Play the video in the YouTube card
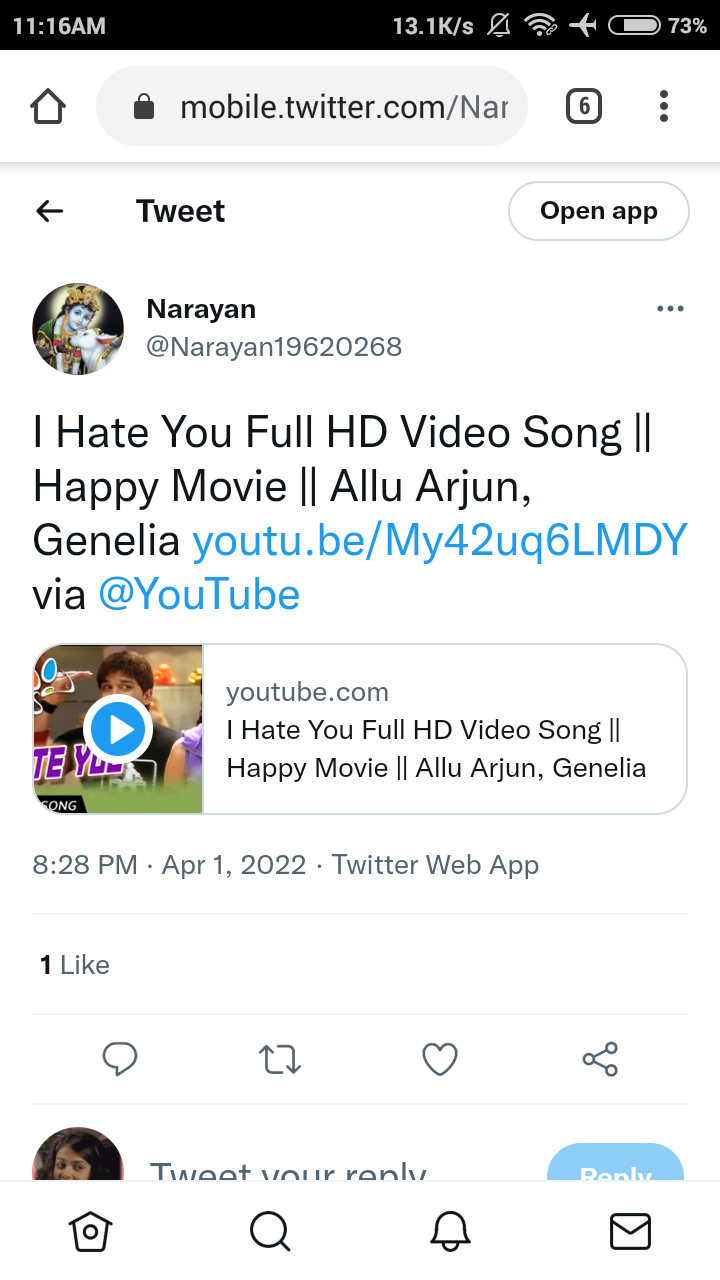Image resolution: width=720 pixels, height=1280 pixels. click(x=118, y=729)
